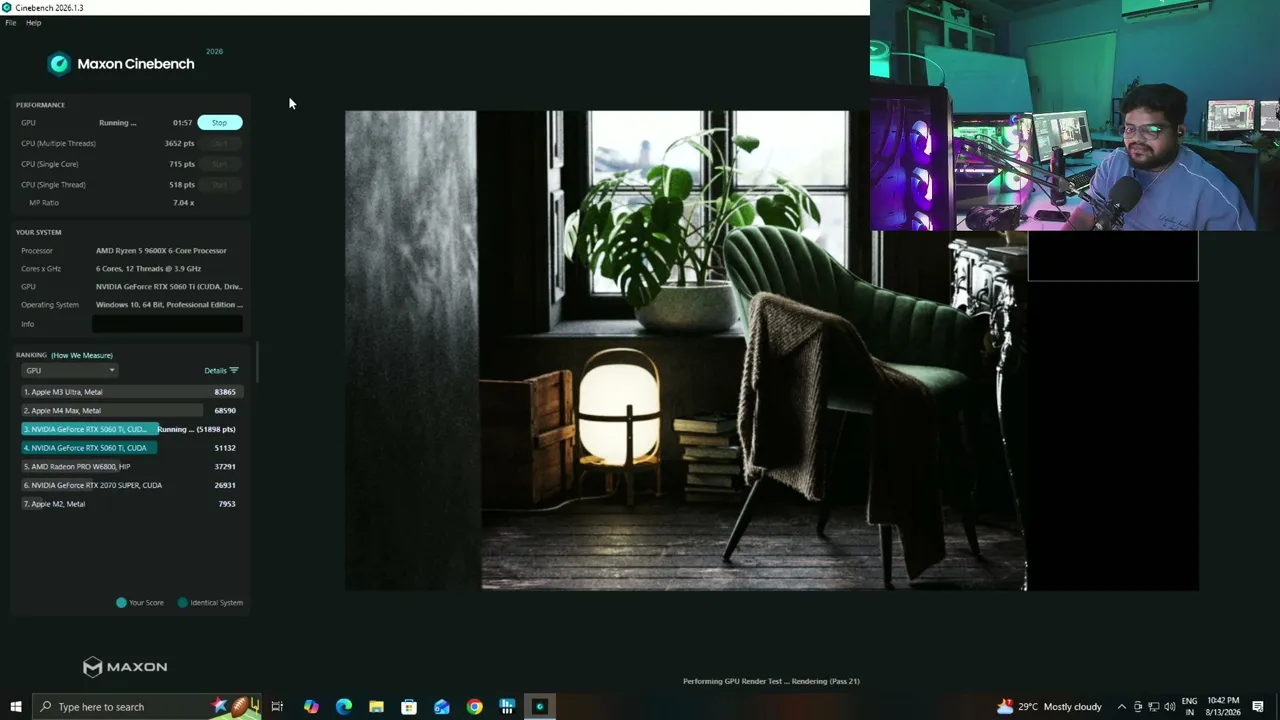The image size is (1280, 720).
Task: Select the RTX 5060 Ti 51132 ranking row
Action: click(130, 448)
